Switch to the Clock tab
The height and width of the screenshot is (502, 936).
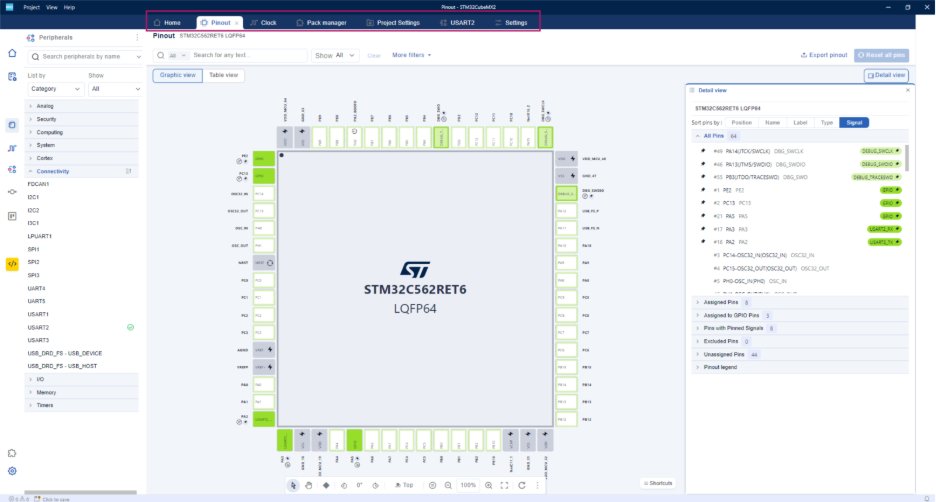[x=263, y=23]
